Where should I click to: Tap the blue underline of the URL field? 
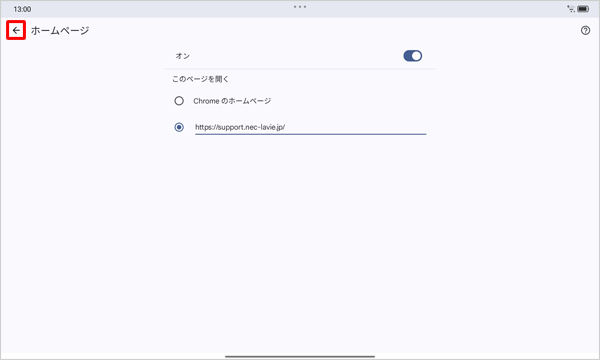[x=310, y=134]
